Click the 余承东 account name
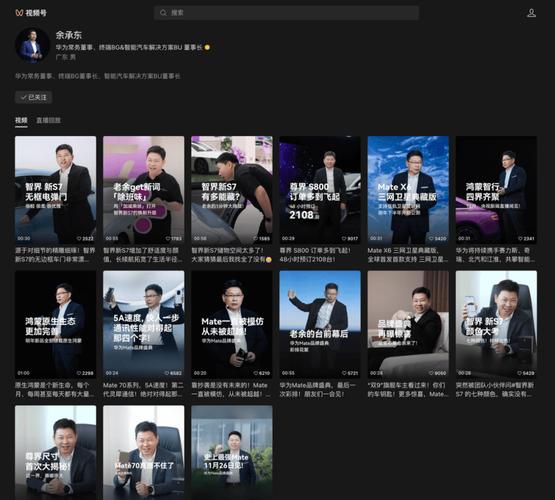Screen dimensions: 555x500 point(69,35)
